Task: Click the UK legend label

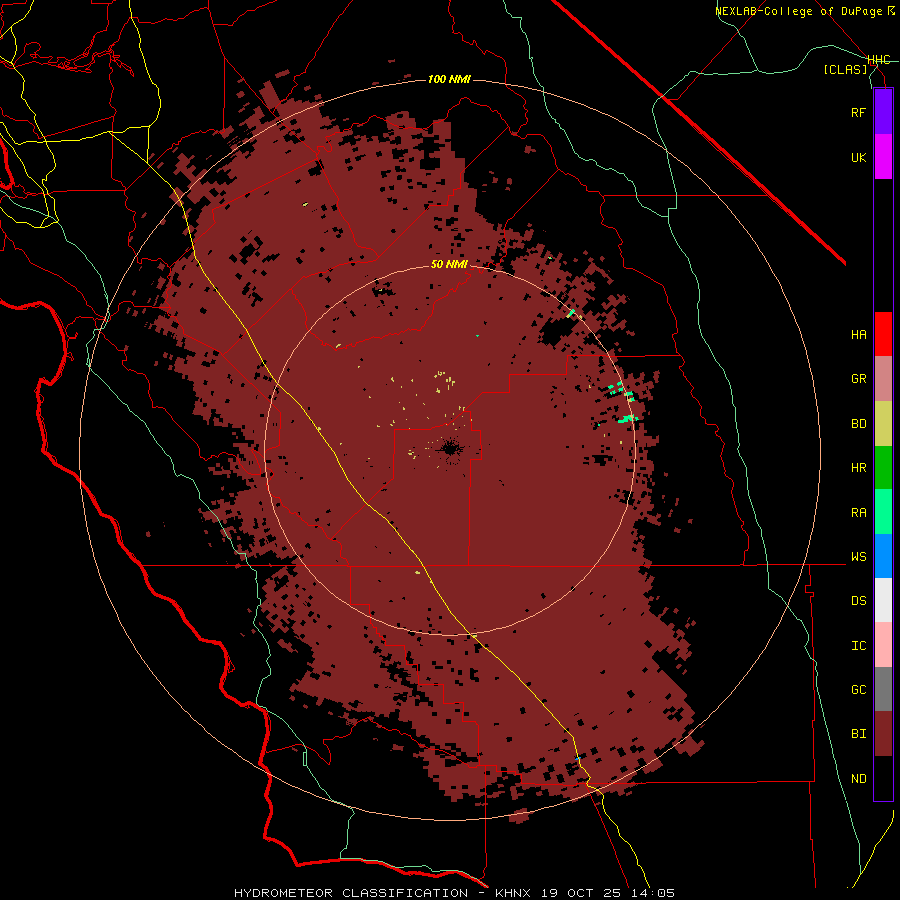Action: [x=858, y=157]
